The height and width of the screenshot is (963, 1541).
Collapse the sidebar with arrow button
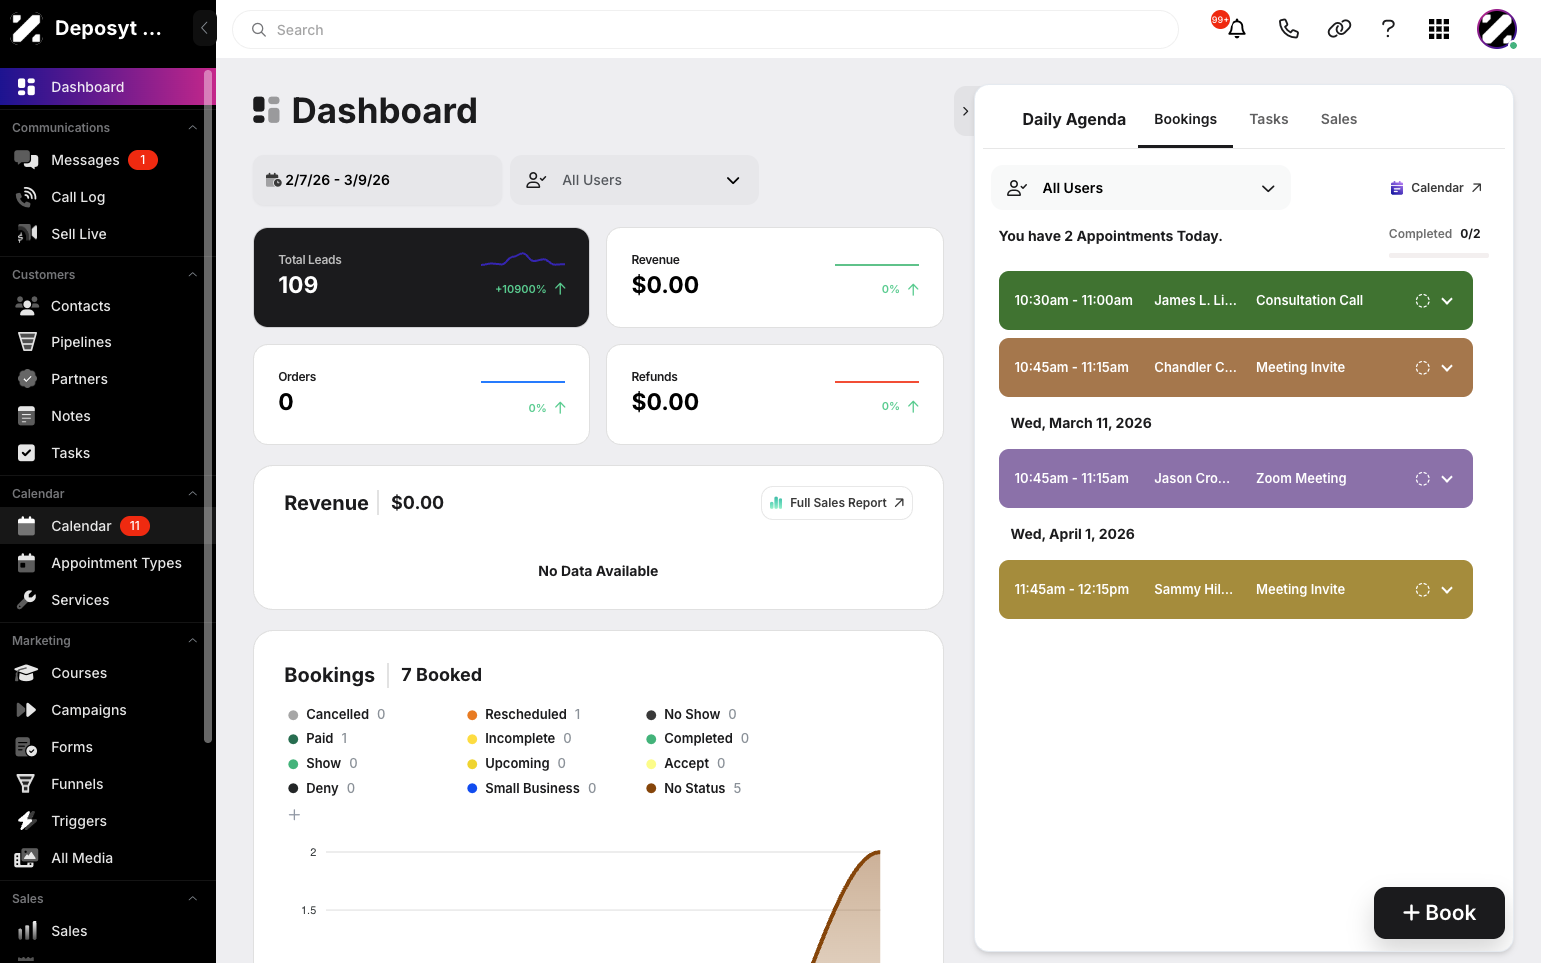[x=204, y=28]
